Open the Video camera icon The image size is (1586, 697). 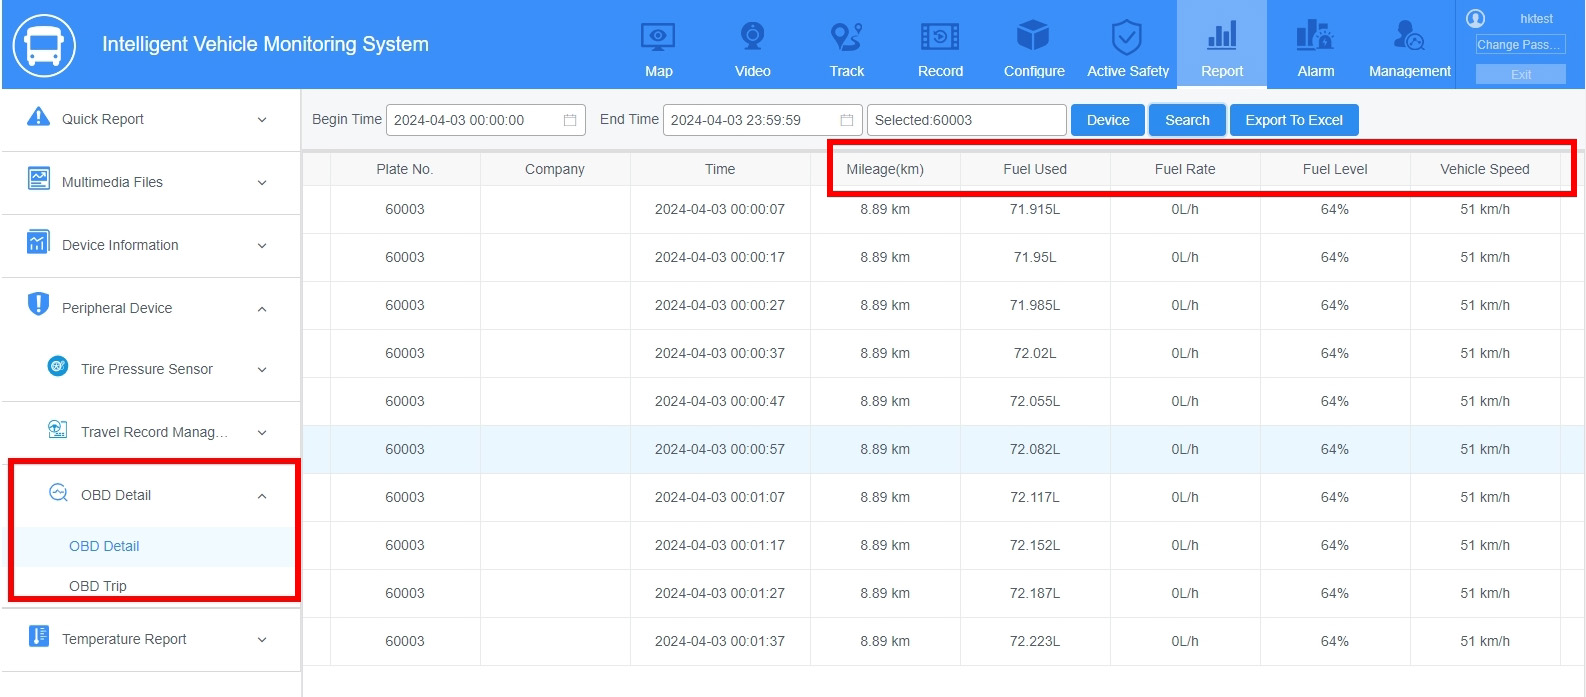click(752, 37)
